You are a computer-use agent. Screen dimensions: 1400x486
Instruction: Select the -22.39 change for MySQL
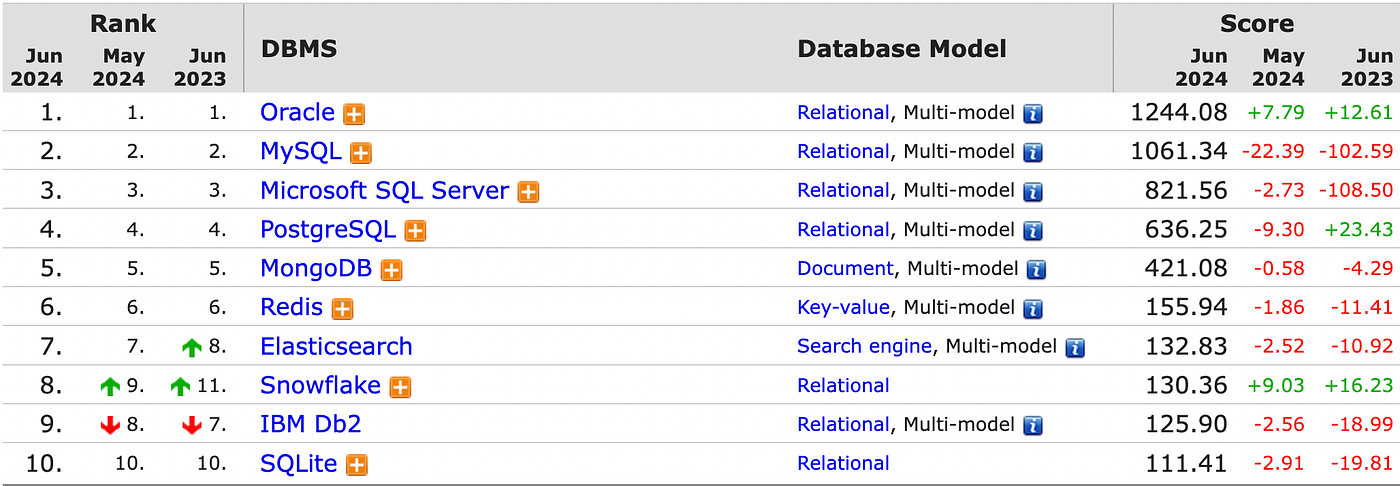(1272, 152)
